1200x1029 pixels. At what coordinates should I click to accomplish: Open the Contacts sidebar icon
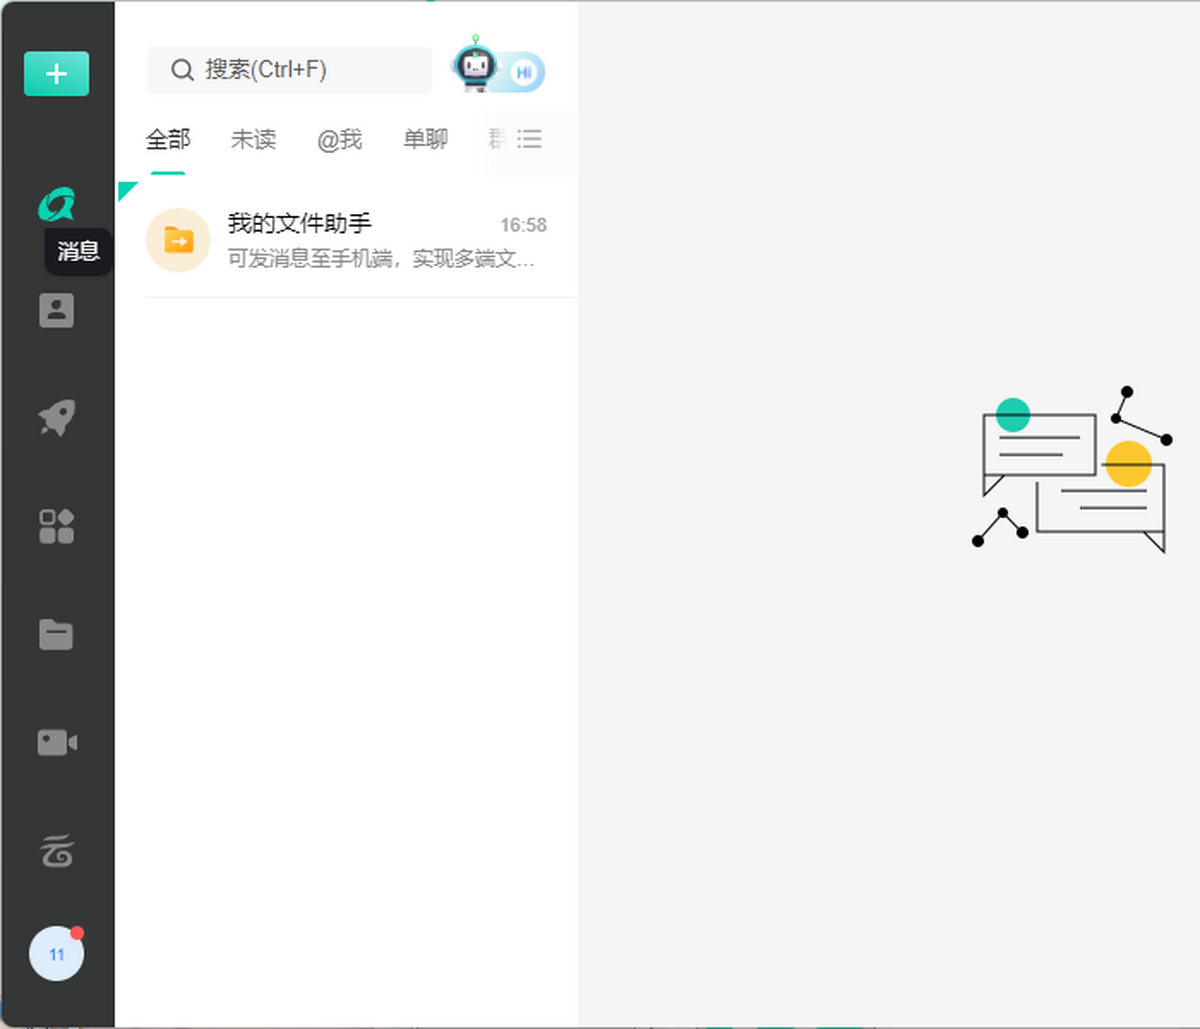[x=57, y=310]
